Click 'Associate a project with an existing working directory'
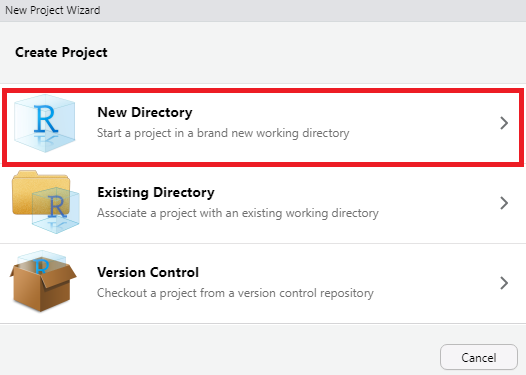526x375 pixels. [238, 213]
